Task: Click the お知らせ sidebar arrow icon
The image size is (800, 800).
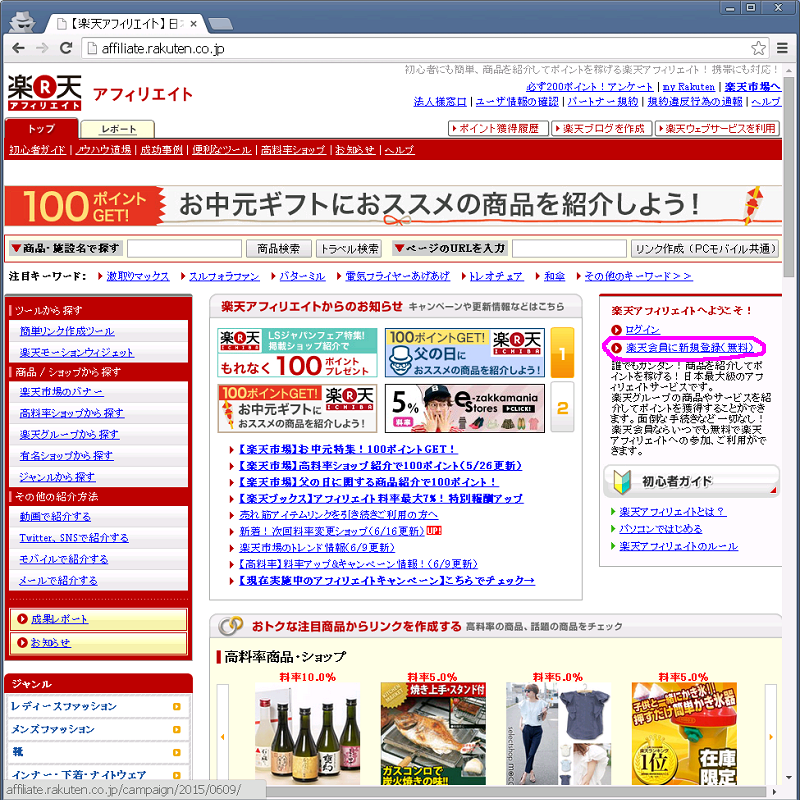Action: click(x=22, y=642)
